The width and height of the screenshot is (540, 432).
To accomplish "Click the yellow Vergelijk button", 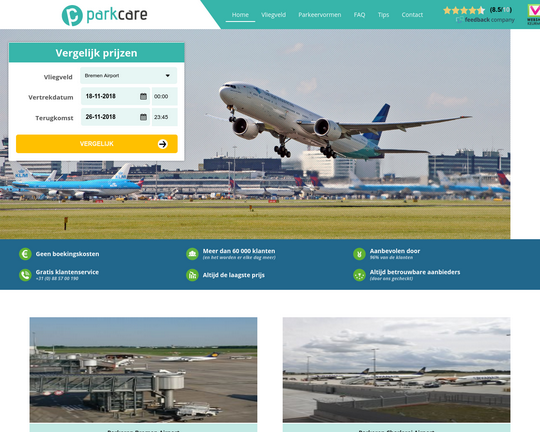I will pos(97,144).
